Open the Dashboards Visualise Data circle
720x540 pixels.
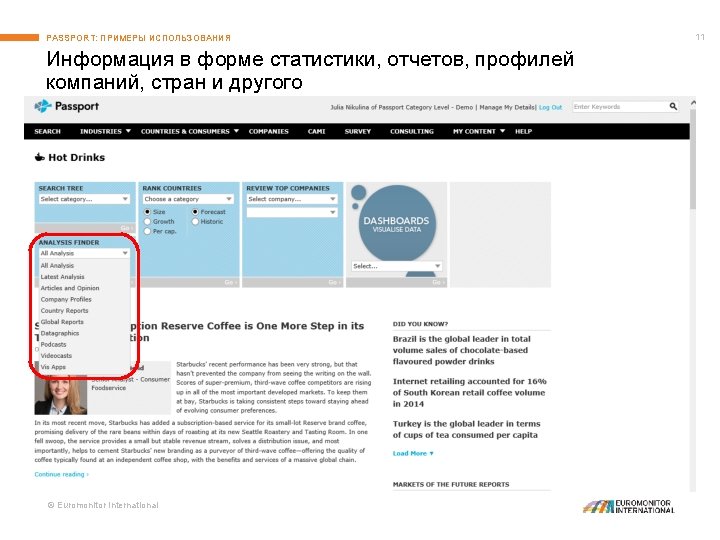(x=396, y=223)
